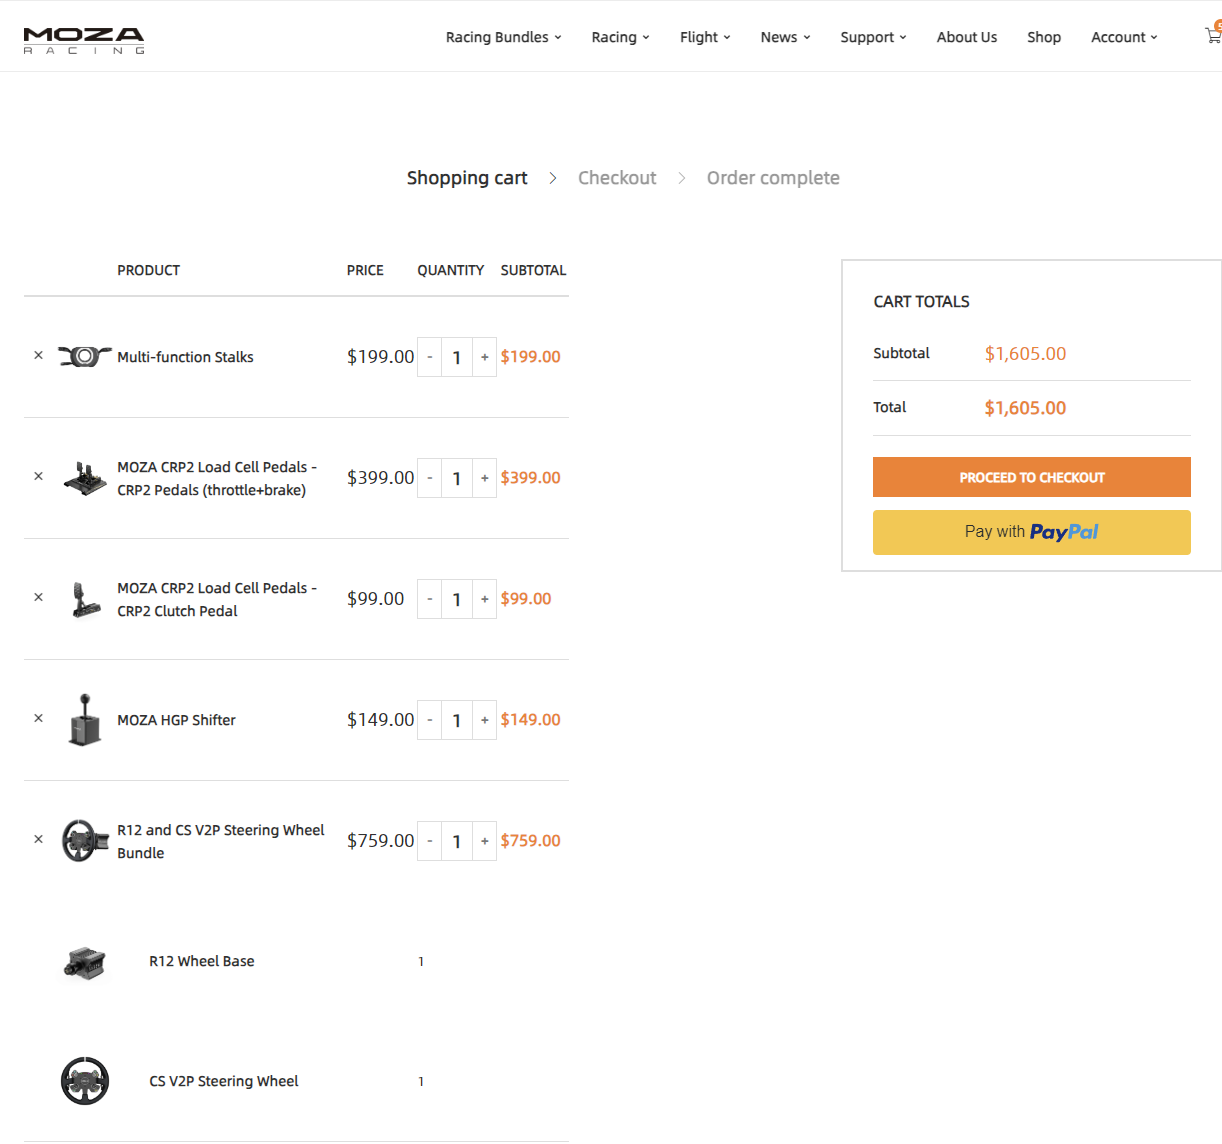Decrease quantity of CRP2 Clutch Pedal
This screenshot has width=1222, height=1144.
pyautogui.click(x=430, y=599)
